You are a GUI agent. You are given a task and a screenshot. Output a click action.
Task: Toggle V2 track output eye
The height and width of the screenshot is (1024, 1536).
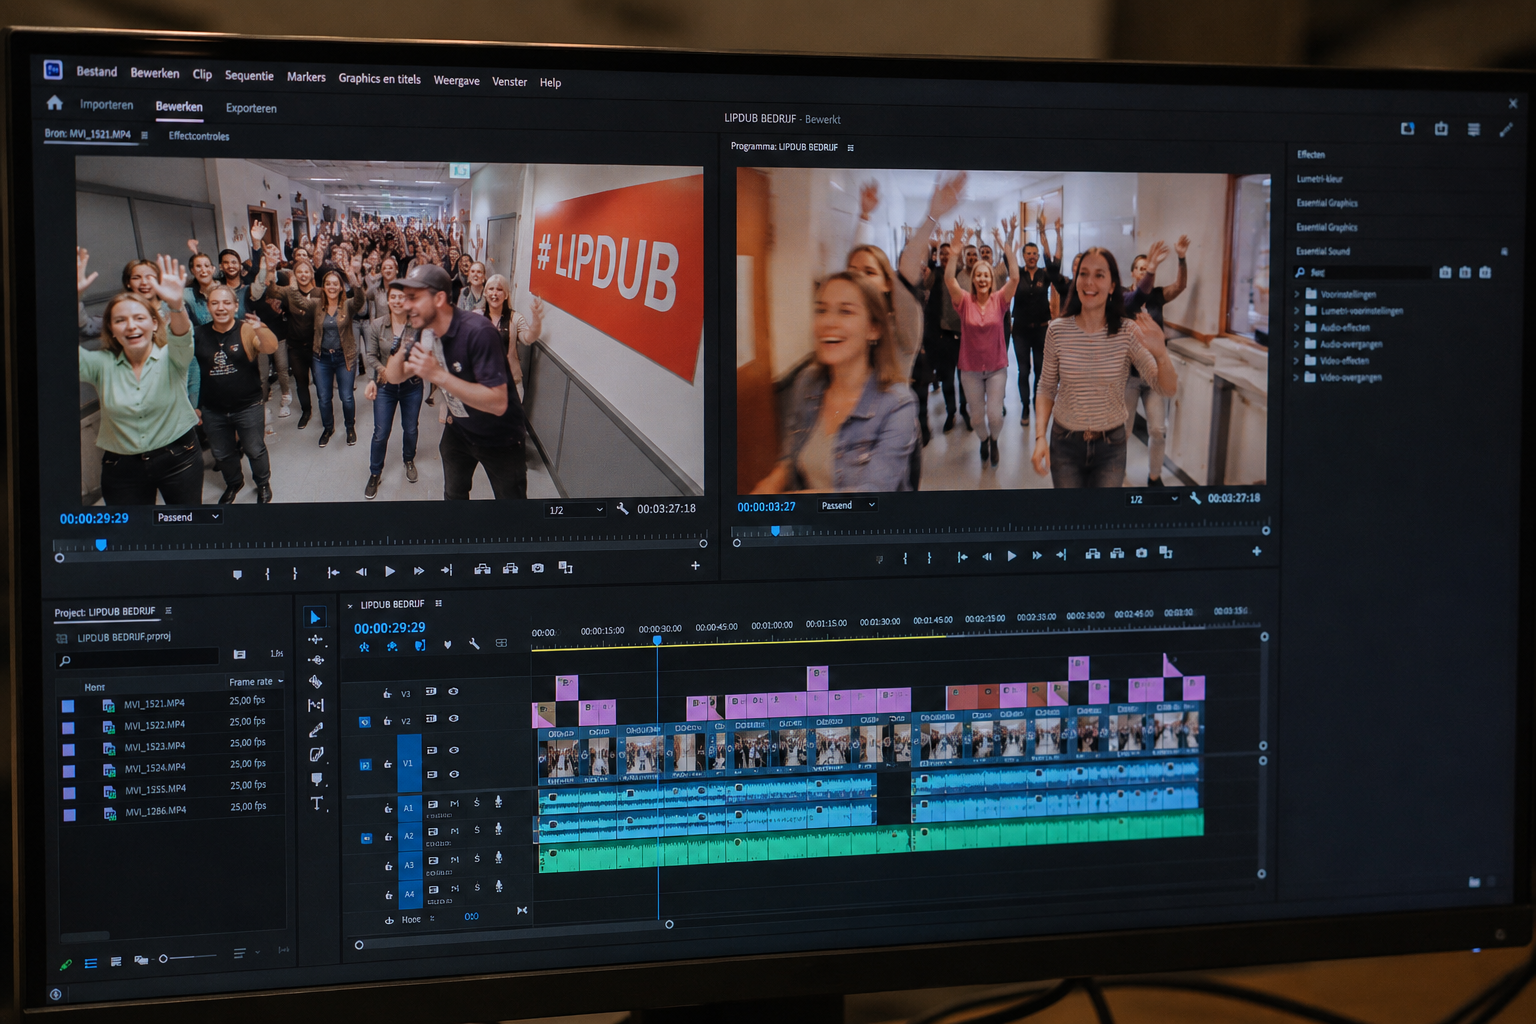point(453,718)
